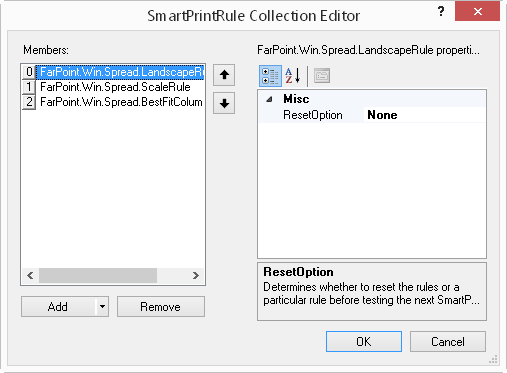The height and width of the screenshot is (373, 507).
Task: Click the Remove button
Action: (161, 306)
